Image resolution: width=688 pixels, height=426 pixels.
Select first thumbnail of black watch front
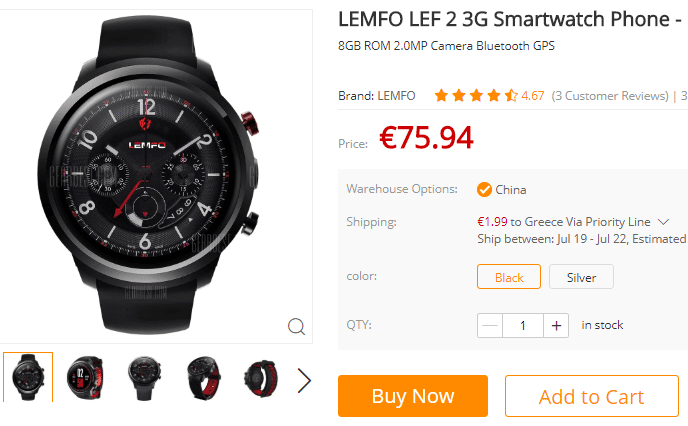[28, 377]
